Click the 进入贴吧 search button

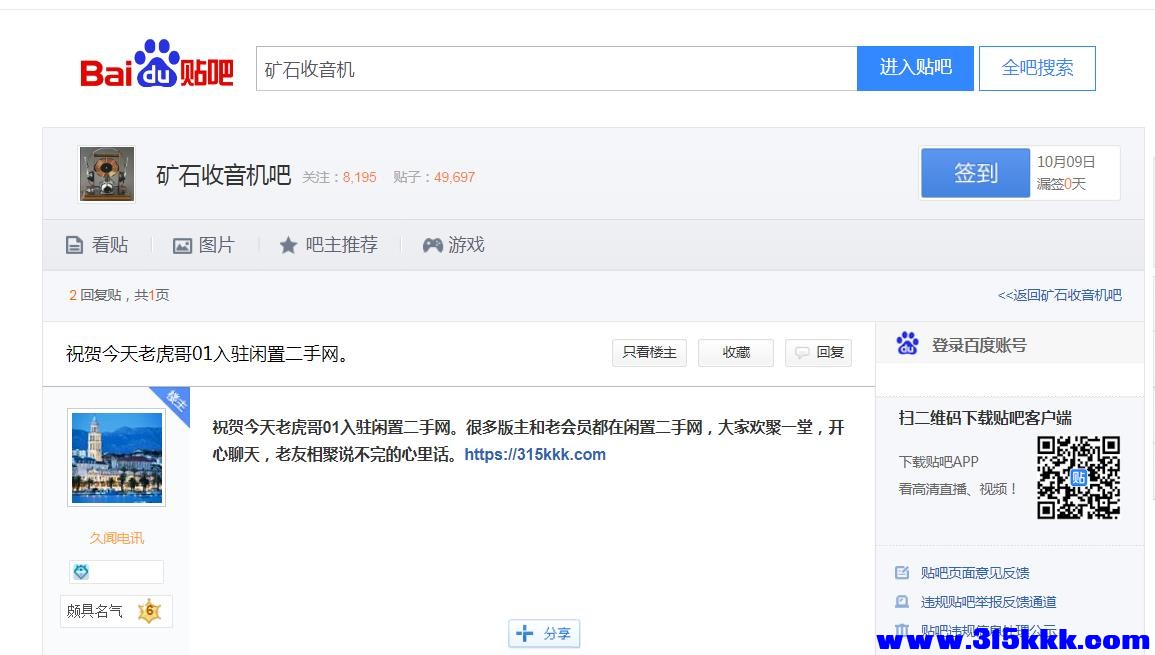[x=914, y=67]
